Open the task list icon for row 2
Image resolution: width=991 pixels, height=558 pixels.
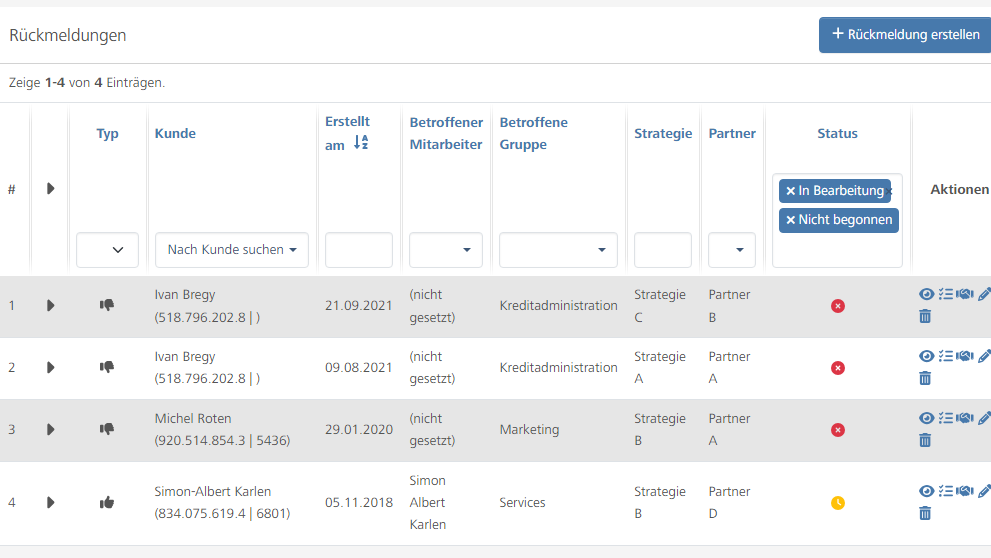(946, 357)
